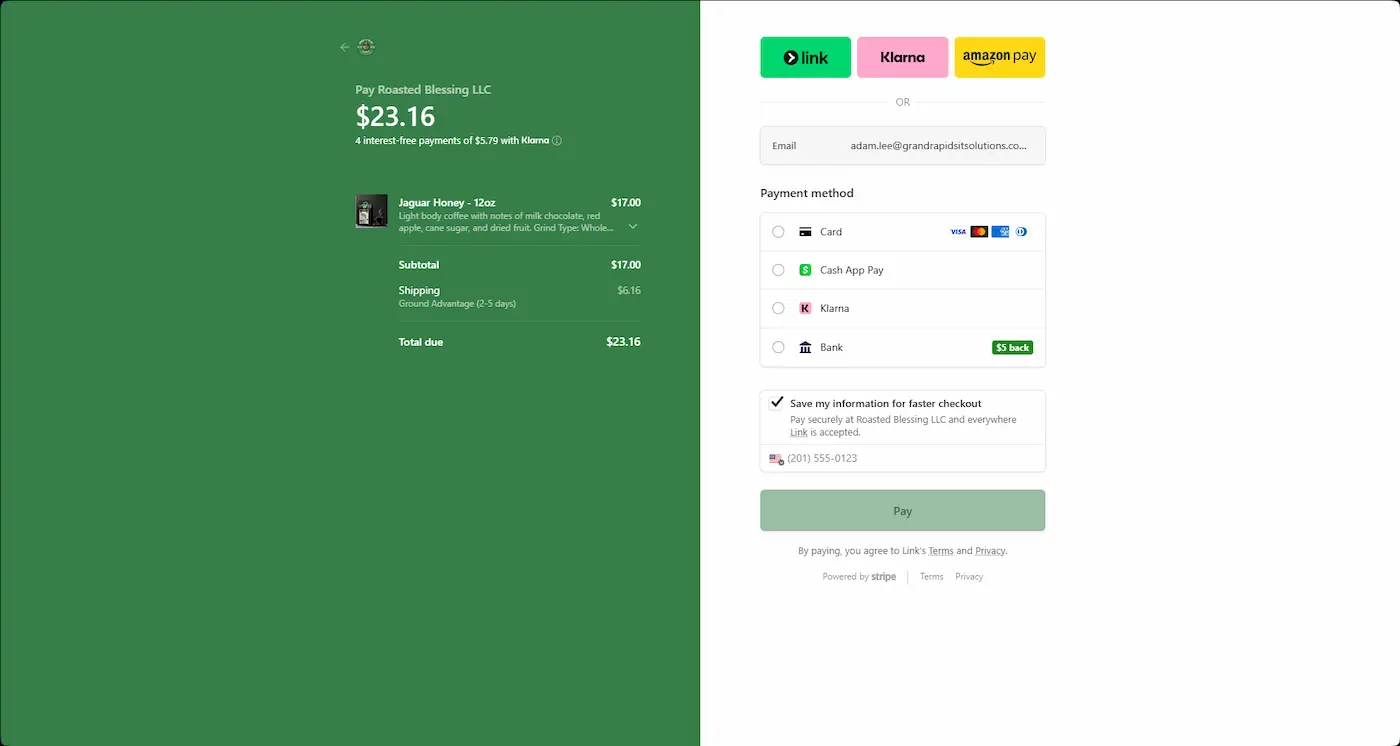Select the Card radio button

[x=778, y=232]
